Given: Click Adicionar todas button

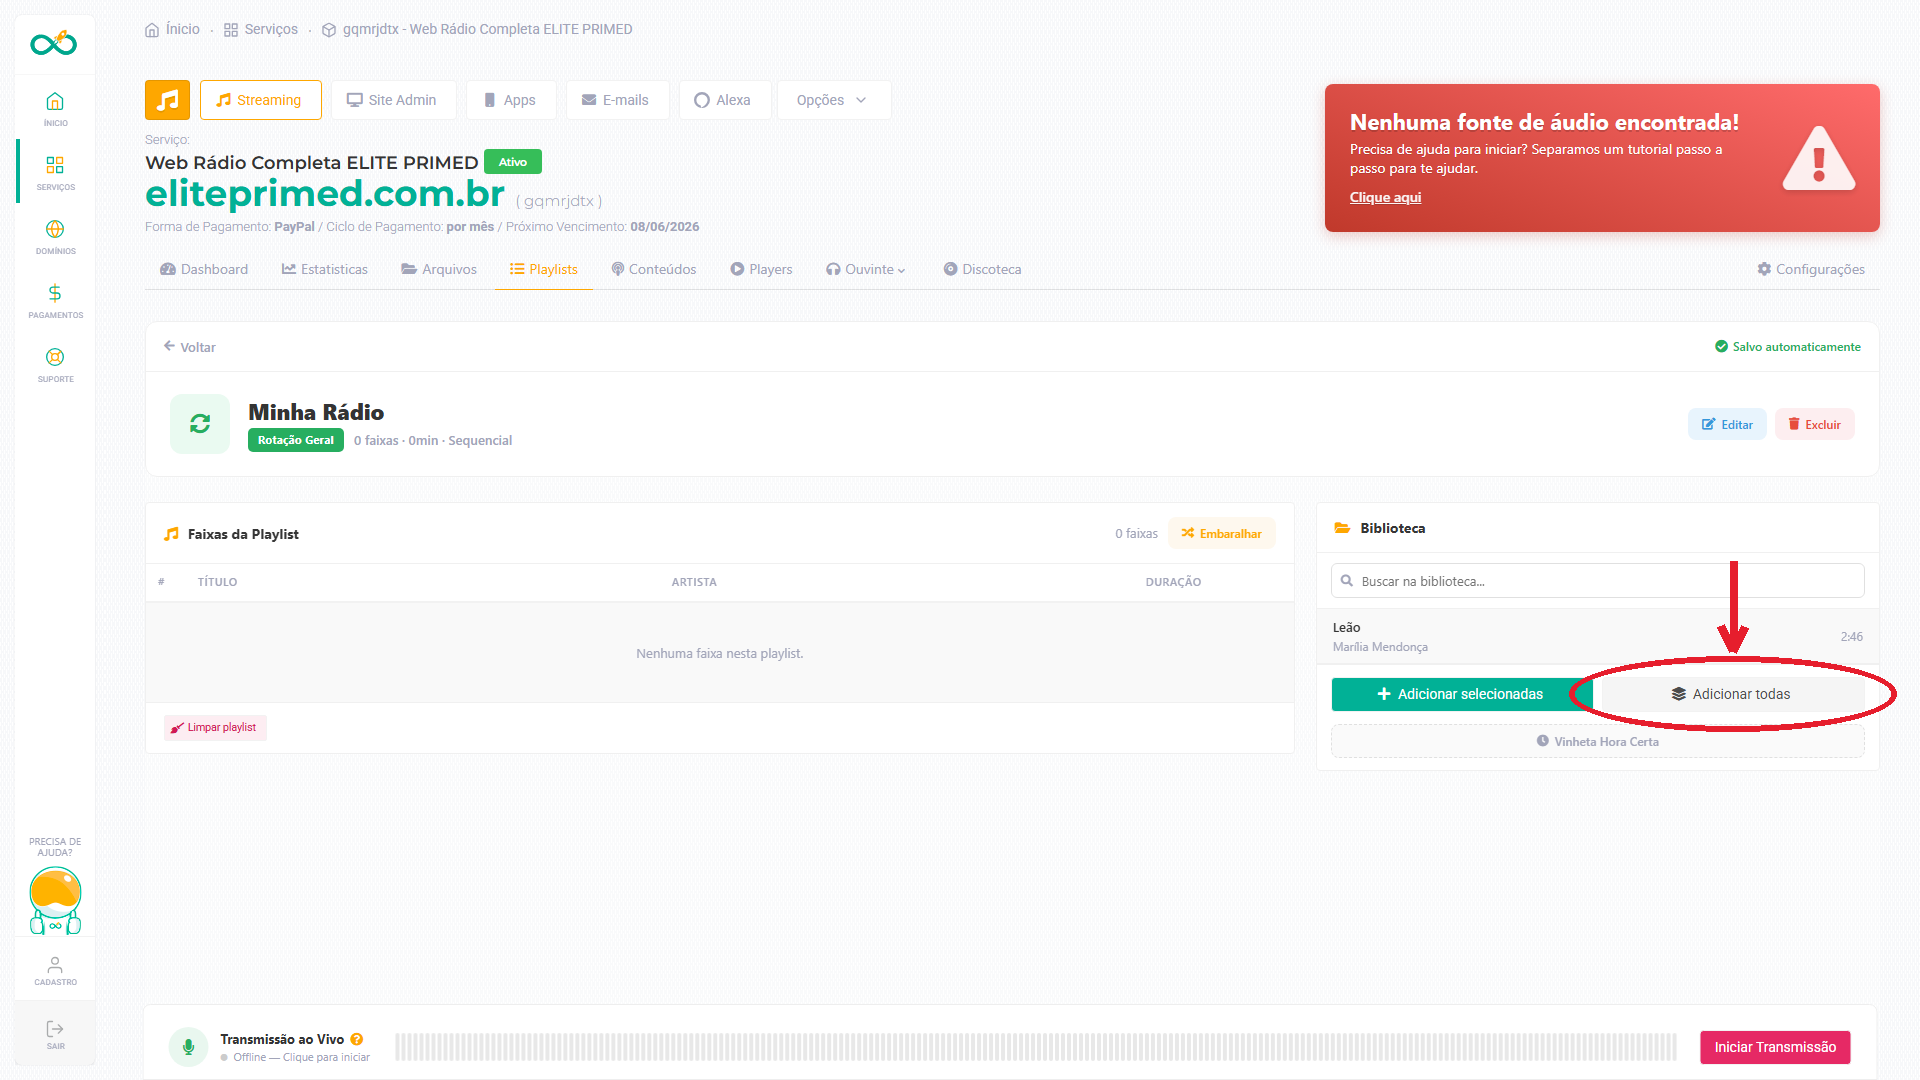Looking at the screenshot, I should point(1731,694).
